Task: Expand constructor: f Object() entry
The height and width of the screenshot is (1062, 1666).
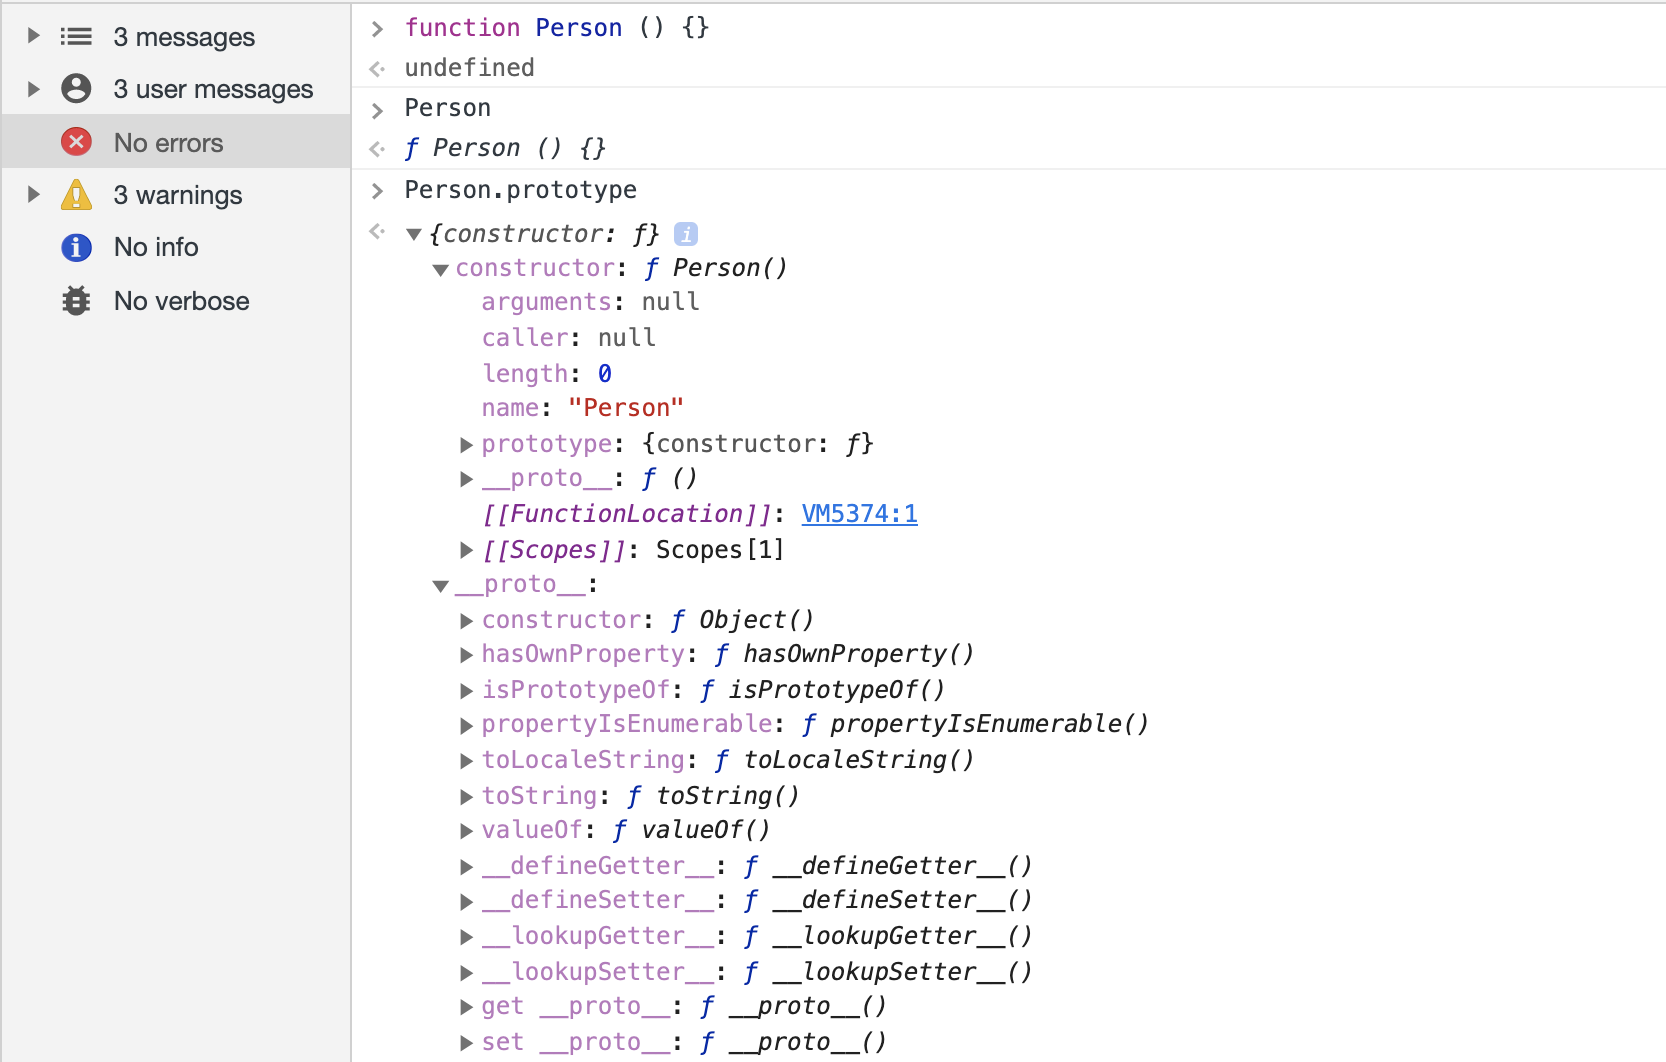Action: [466, 621]
